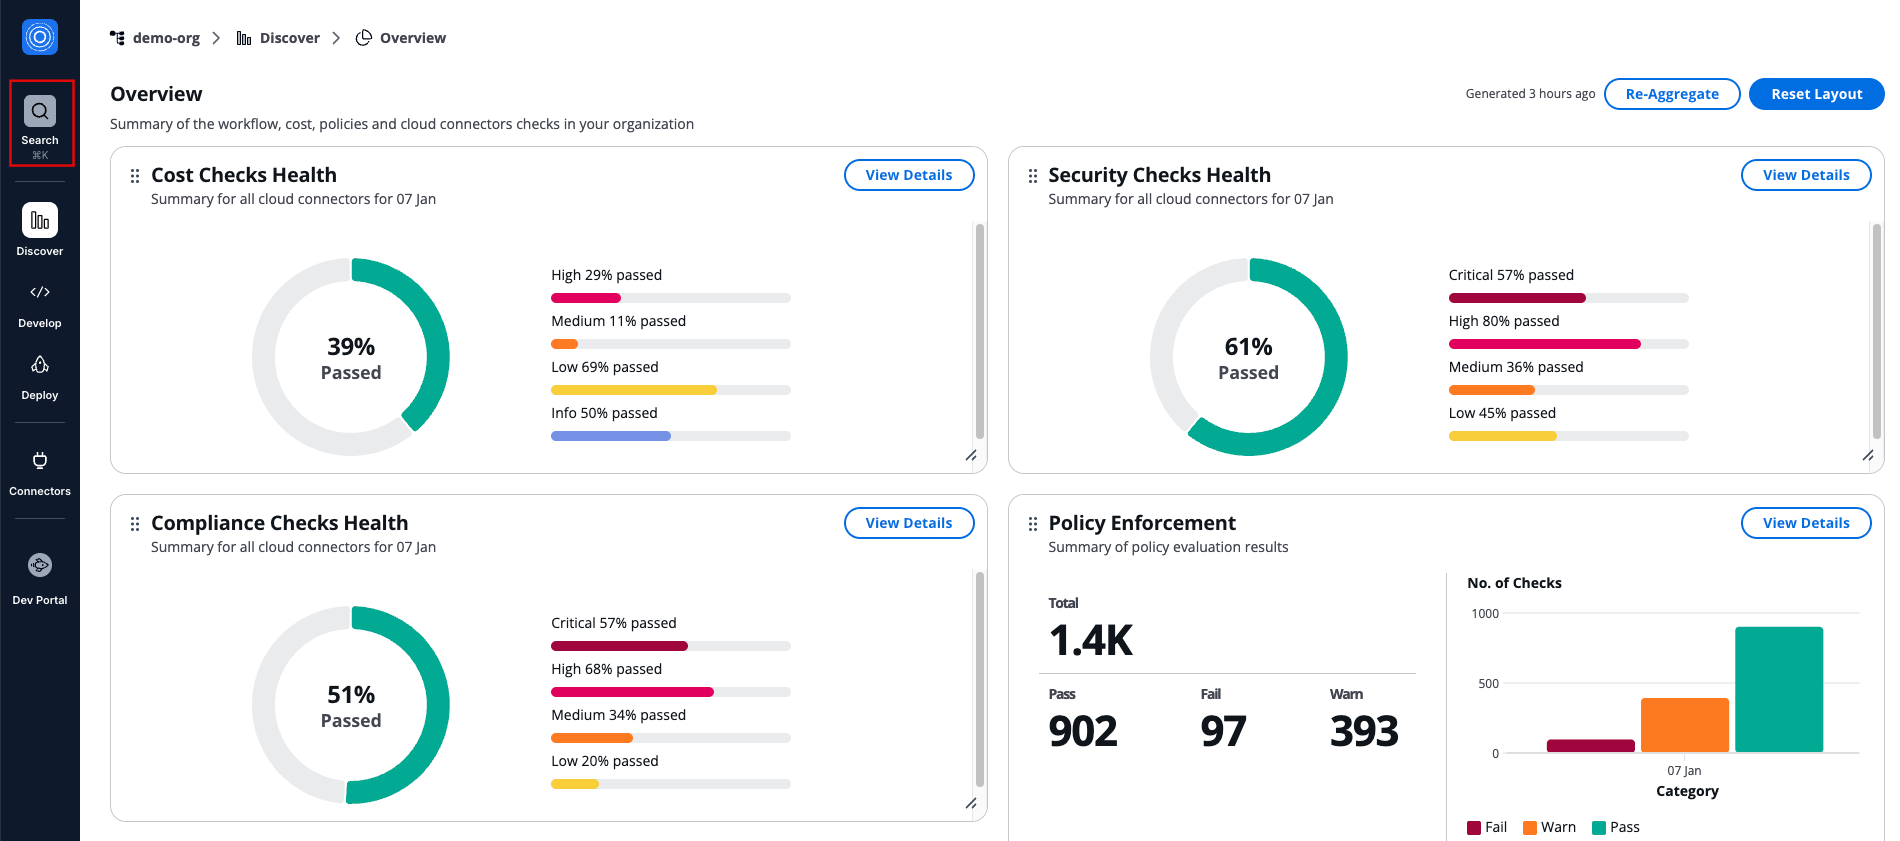
Task: Click the Cost Checks card scrollbar
Action: point(980,330)
